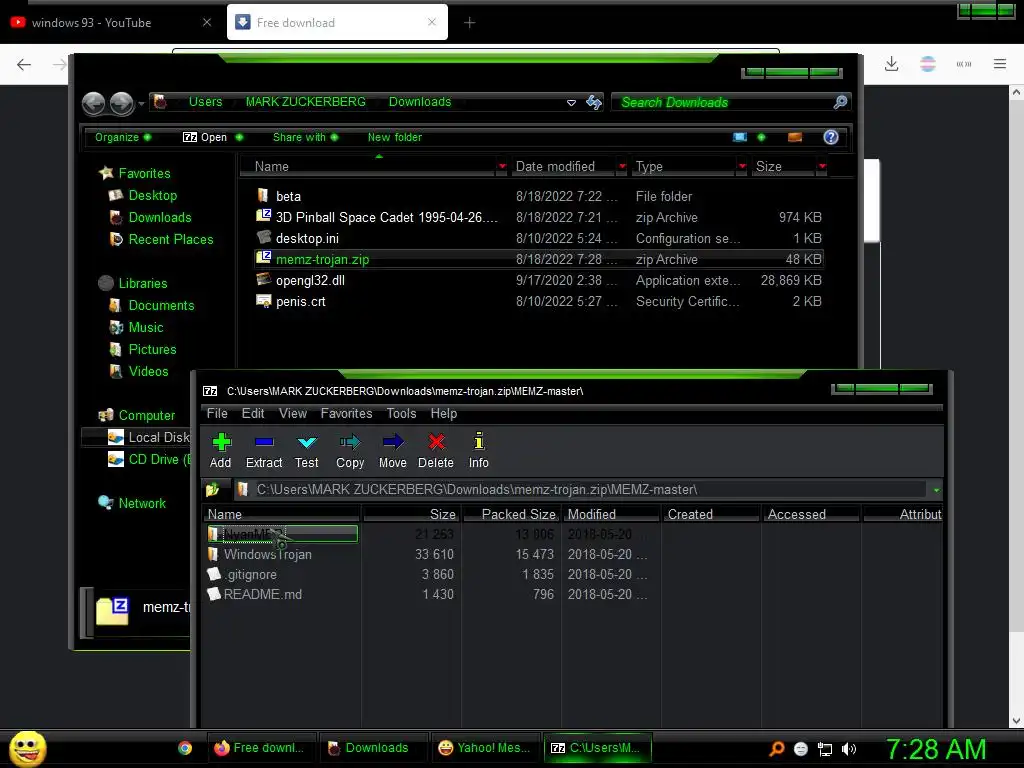Open the View menu in 7-Zip

pyautogui.click(x=293, y=413)
